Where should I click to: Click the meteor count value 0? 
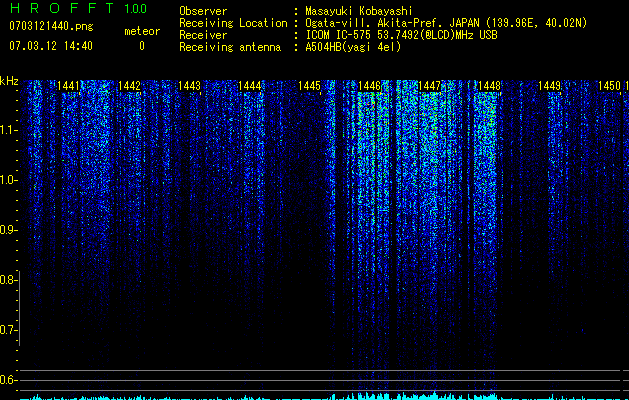click(x=142, y=46)
